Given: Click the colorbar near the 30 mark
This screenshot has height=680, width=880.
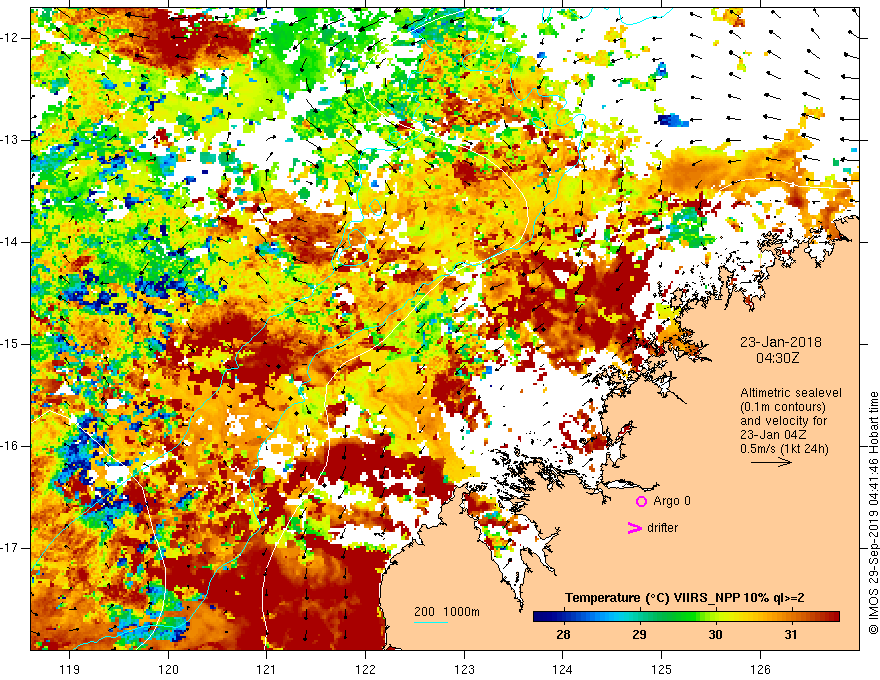Looking at the screenshot, I should [715, 617].
